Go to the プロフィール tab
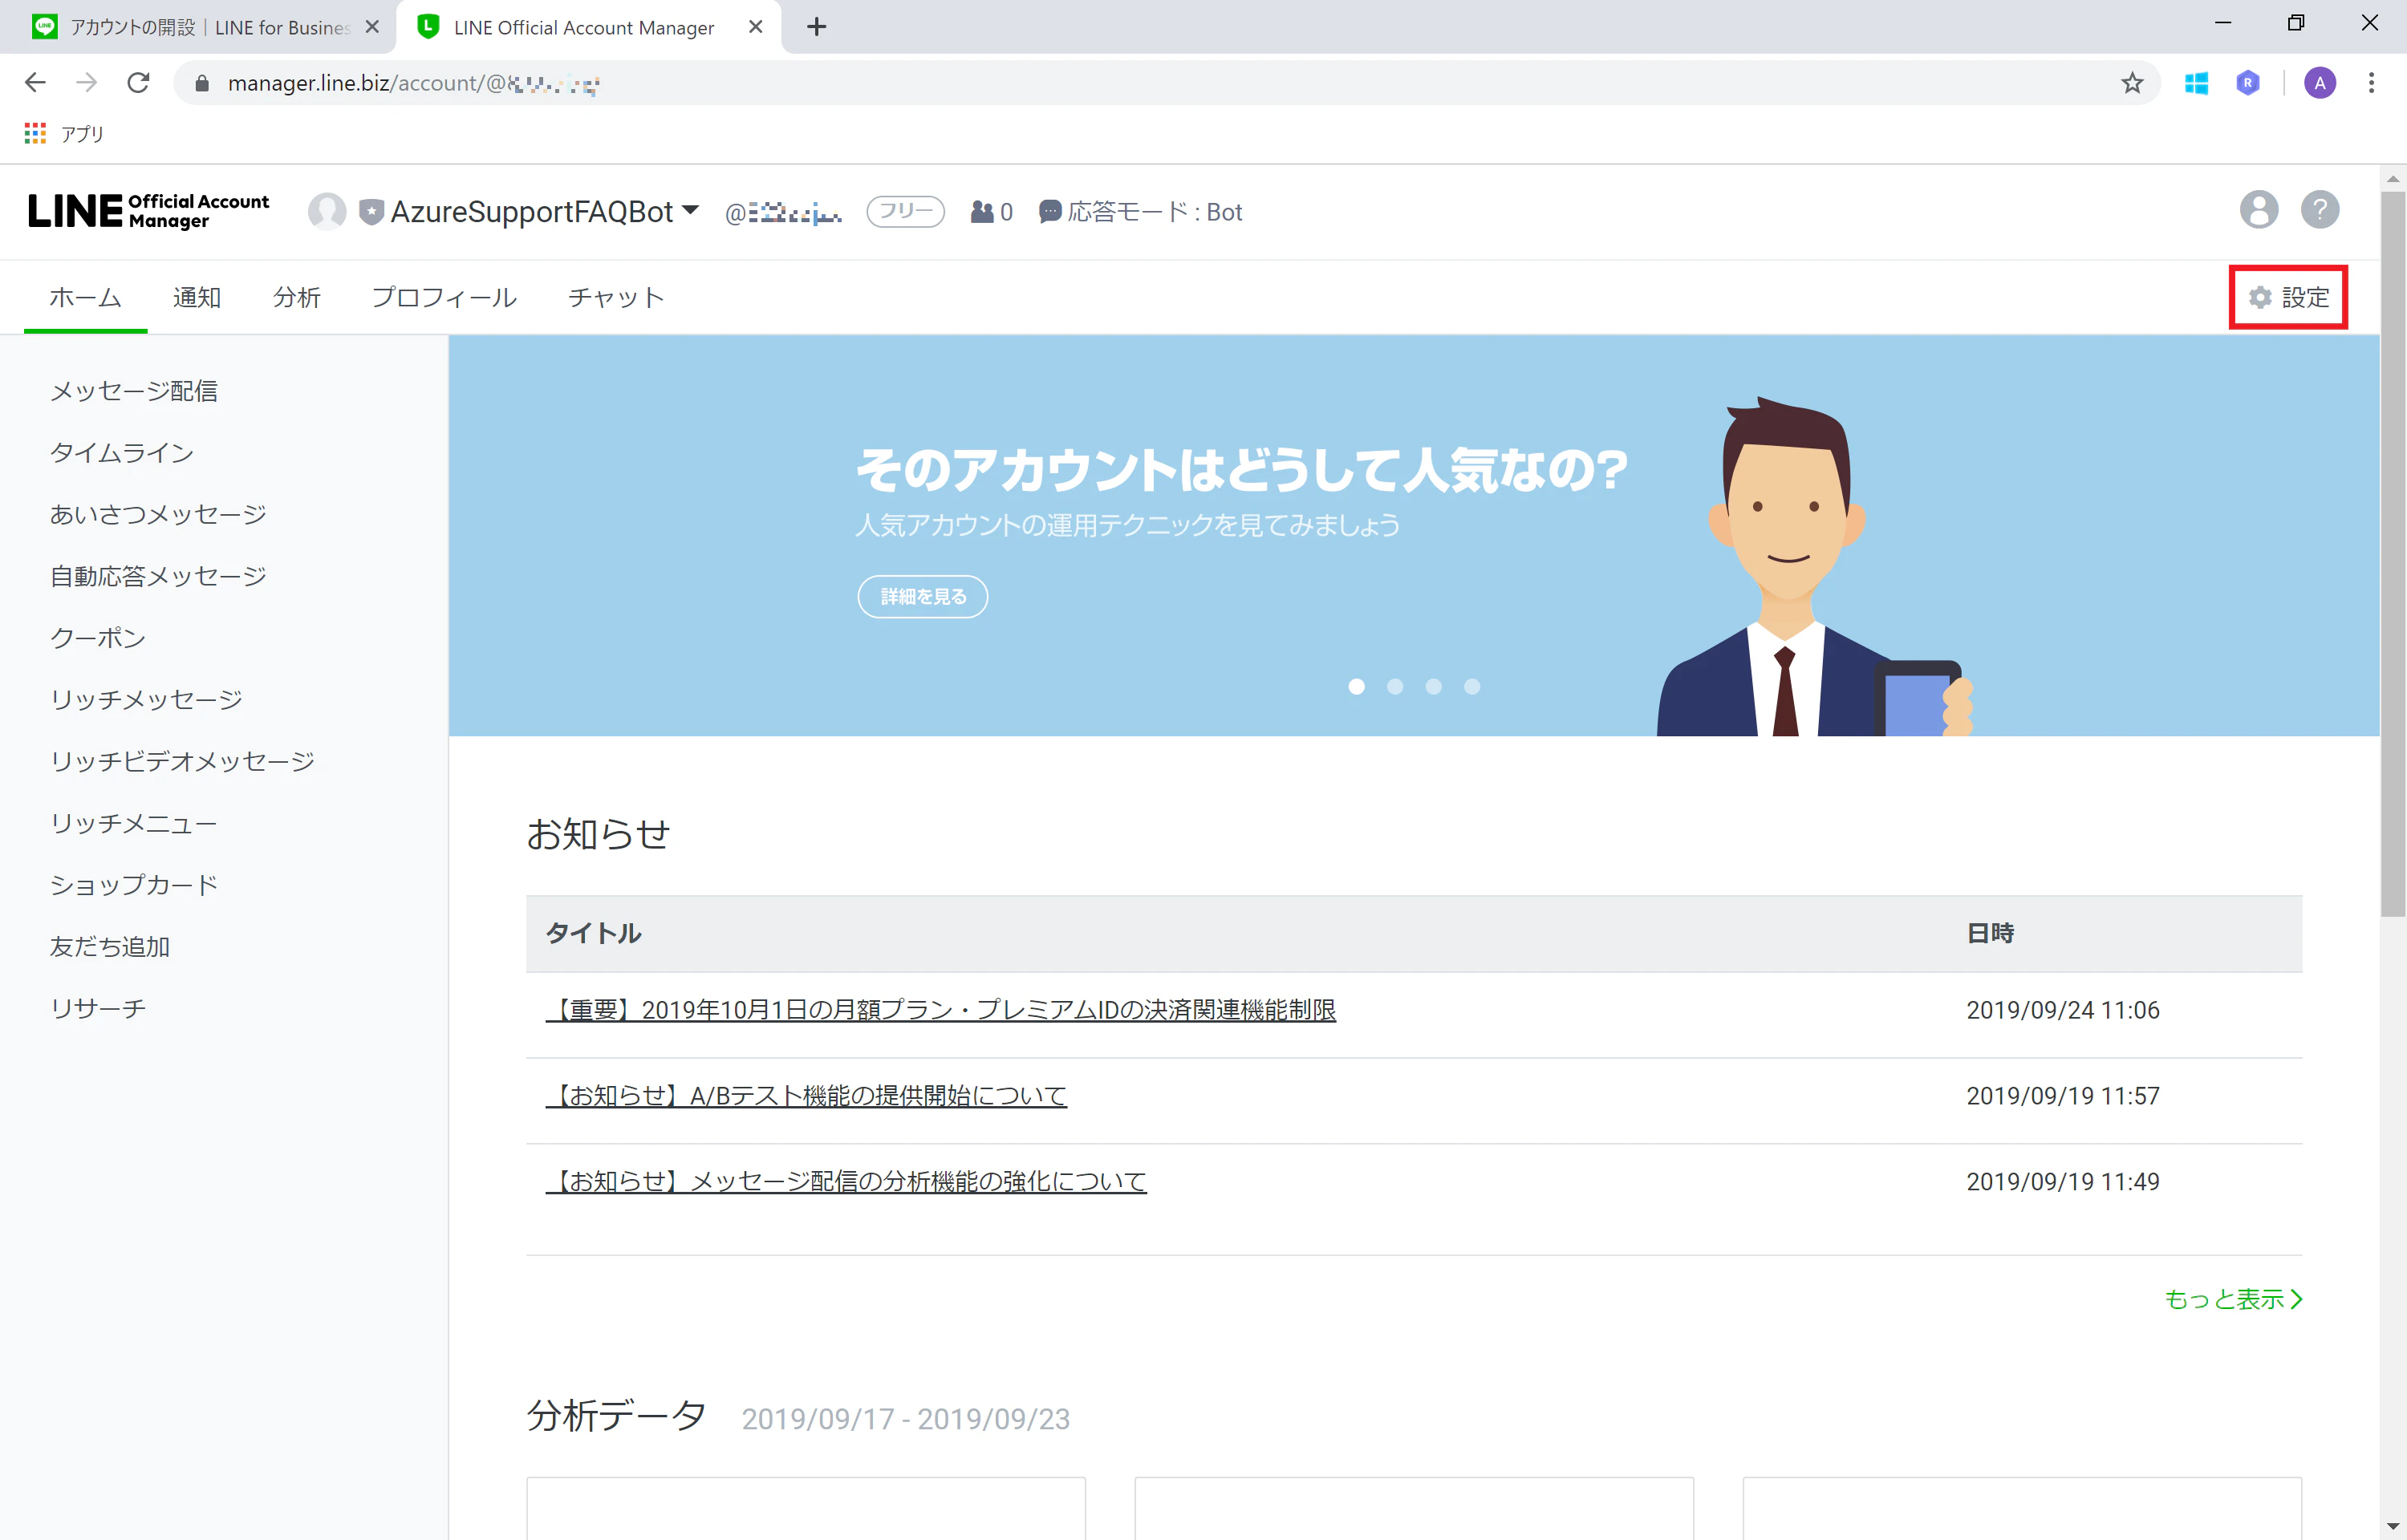Viewport: 2407px width, 1540px height. coord(444,297)
